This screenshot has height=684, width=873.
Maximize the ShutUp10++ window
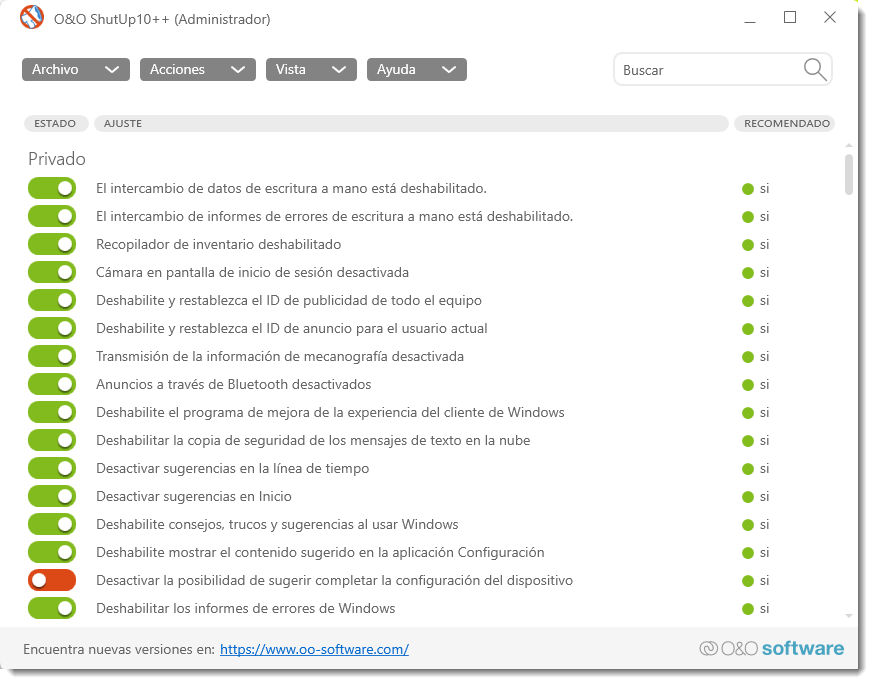789,17
